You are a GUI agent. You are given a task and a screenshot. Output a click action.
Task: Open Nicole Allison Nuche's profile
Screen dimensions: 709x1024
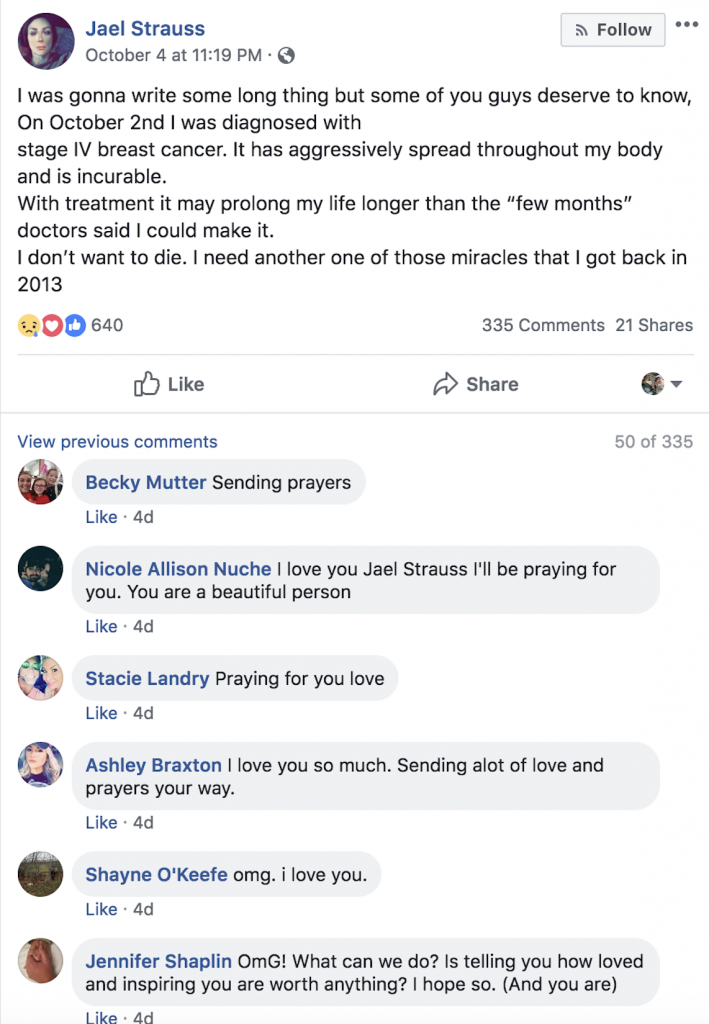[x=177, y=568]
